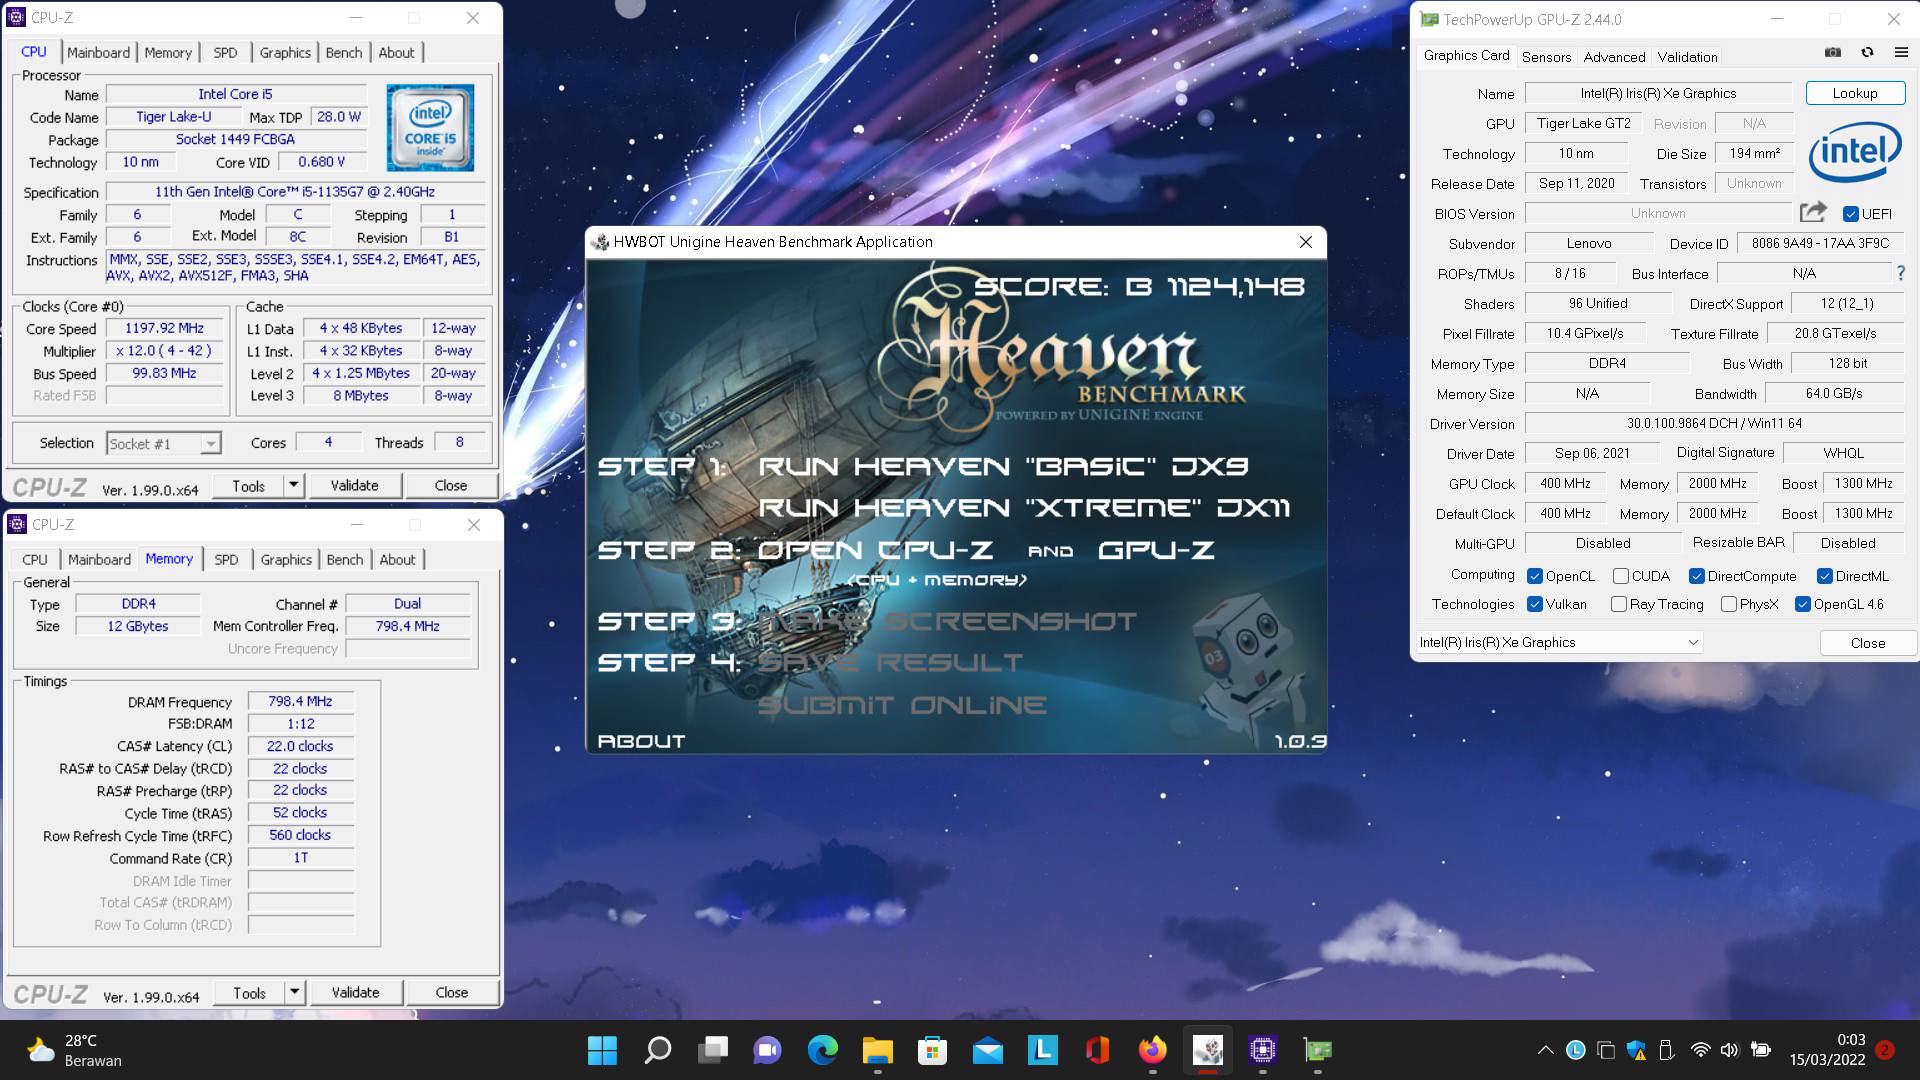Switch to HWBOT Heaven taskbar icon
Viewport: 1920px width, 1080px height.
click(x=1207, y=1050)
